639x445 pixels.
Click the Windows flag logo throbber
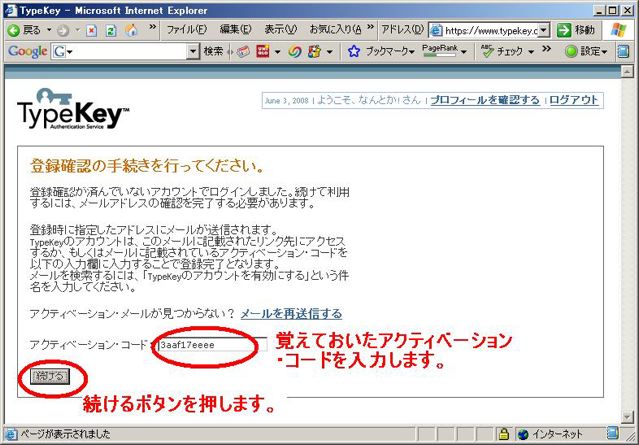tap(619, 30)
